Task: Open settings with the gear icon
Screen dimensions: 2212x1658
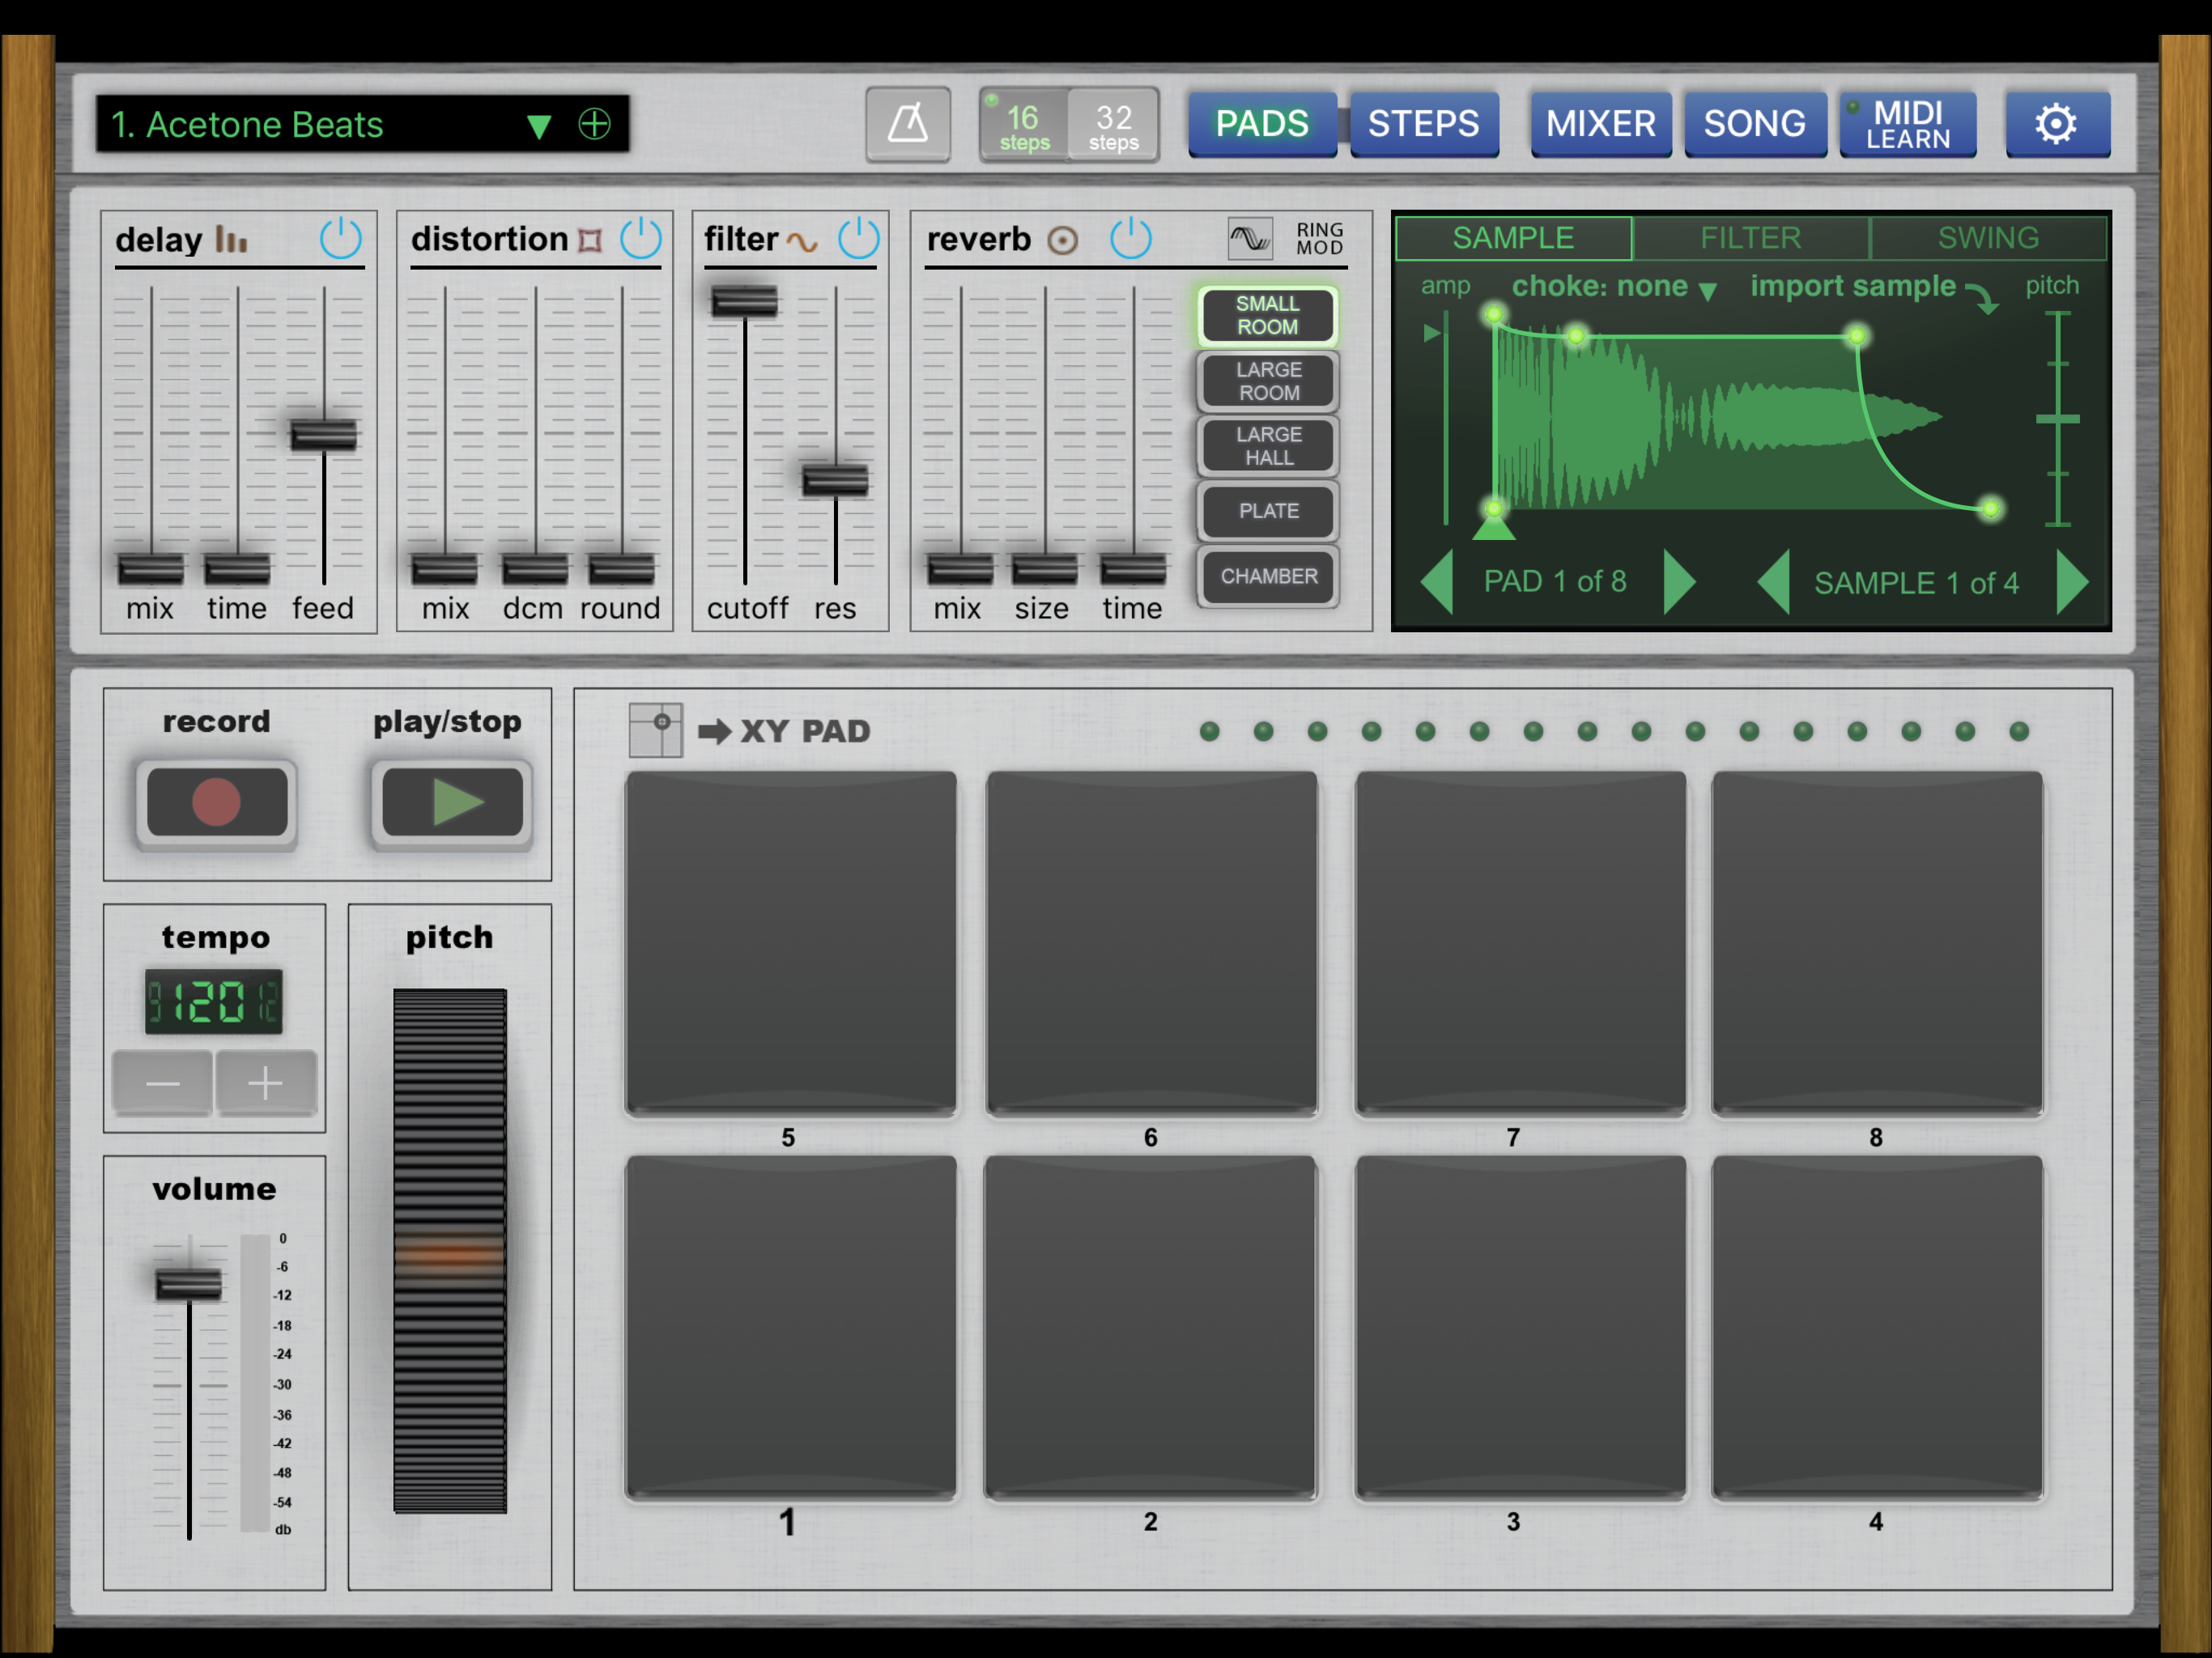Action: (2056, 124)
